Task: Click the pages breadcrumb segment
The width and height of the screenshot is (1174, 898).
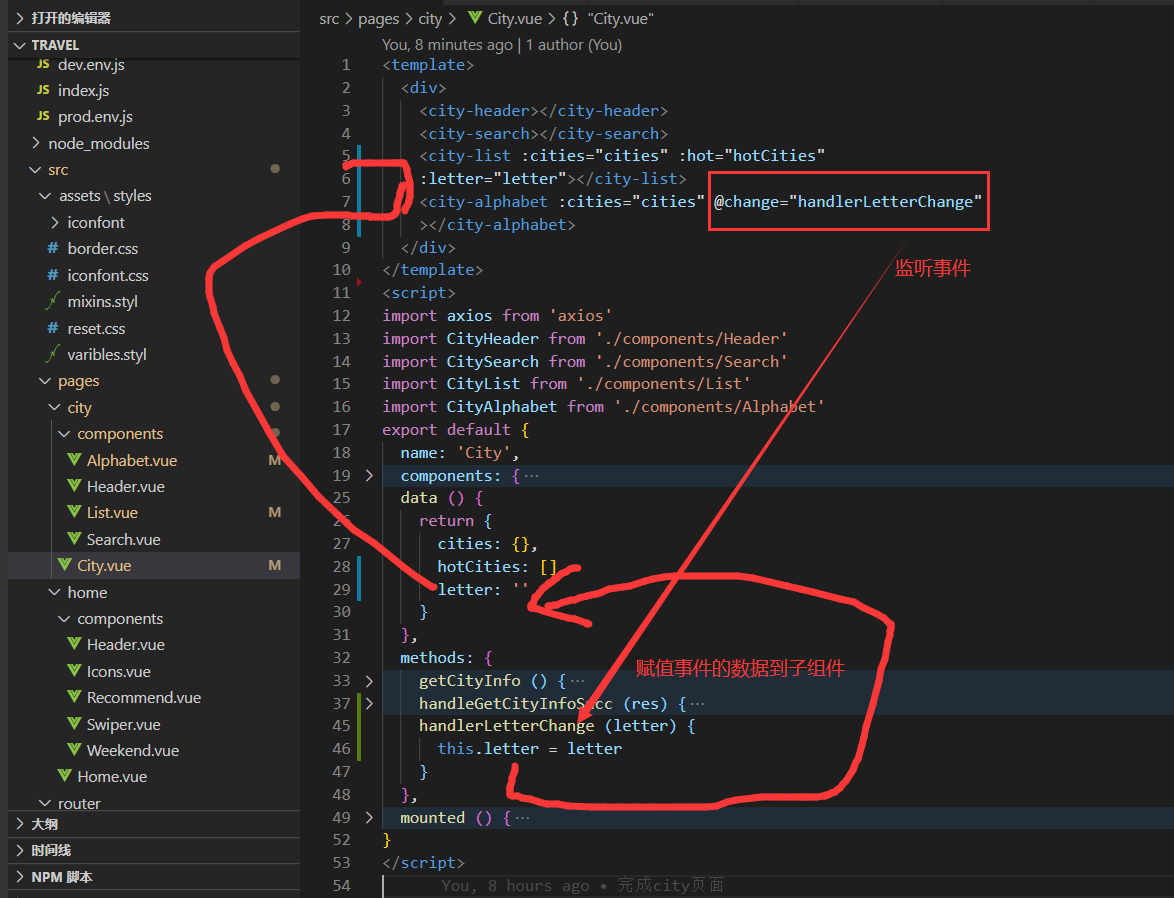Action: click(378, 19)
